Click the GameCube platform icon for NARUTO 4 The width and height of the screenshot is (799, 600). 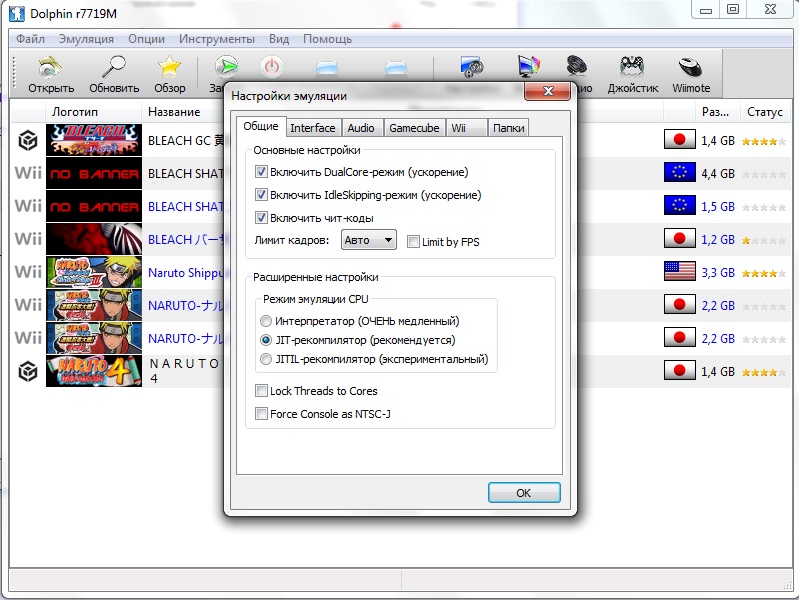[28, 372]
